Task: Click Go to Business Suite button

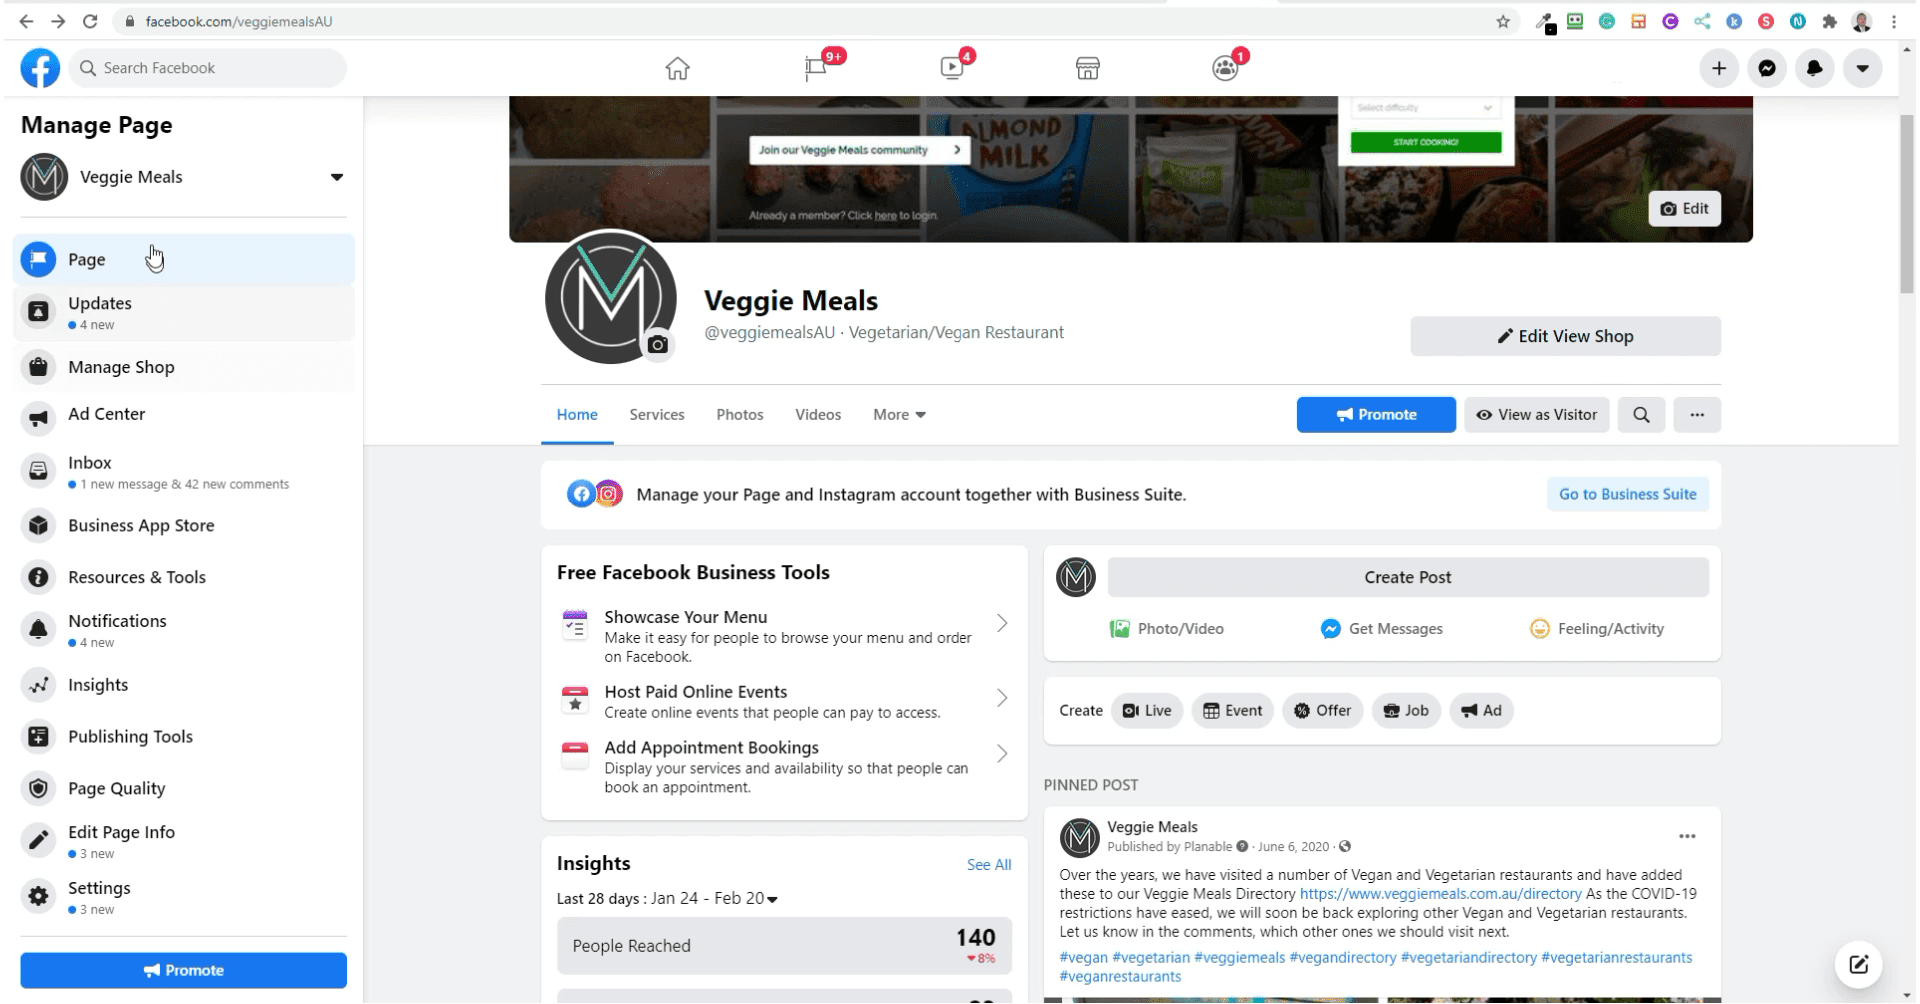Action: [1627, 494]
